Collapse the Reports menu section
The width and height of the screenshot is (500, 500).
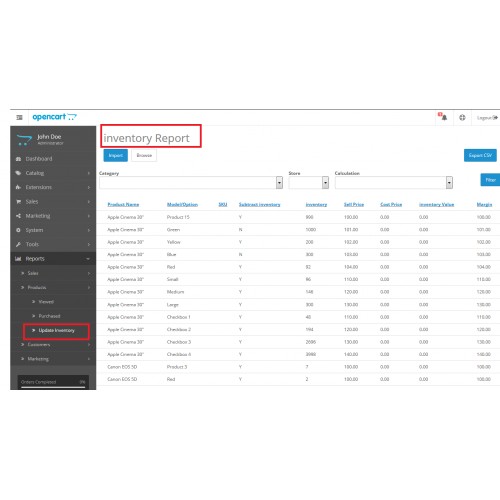tap(53, 259)
